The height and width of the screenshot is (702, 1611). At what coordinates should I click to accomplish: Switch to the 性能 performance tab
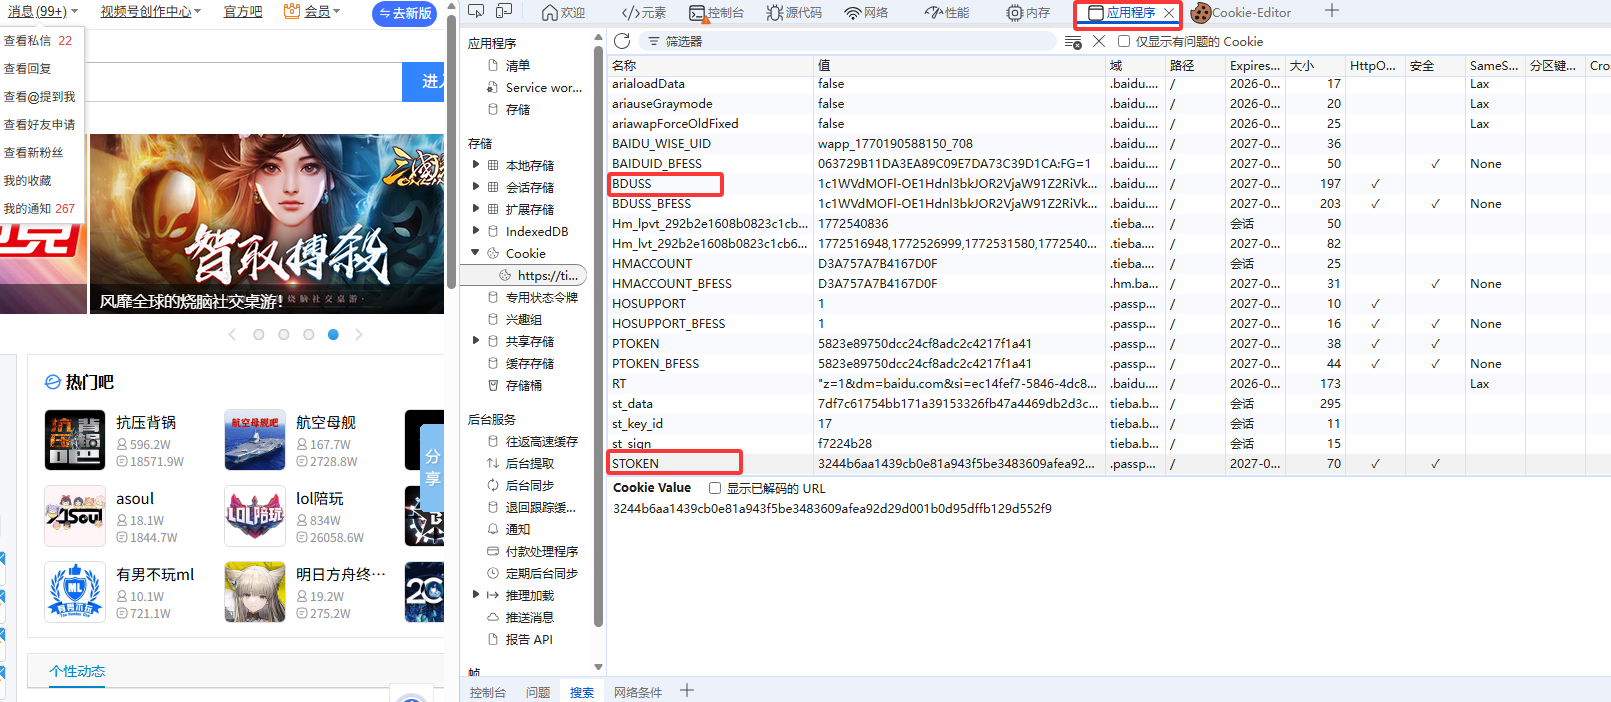tap(947, 13)
